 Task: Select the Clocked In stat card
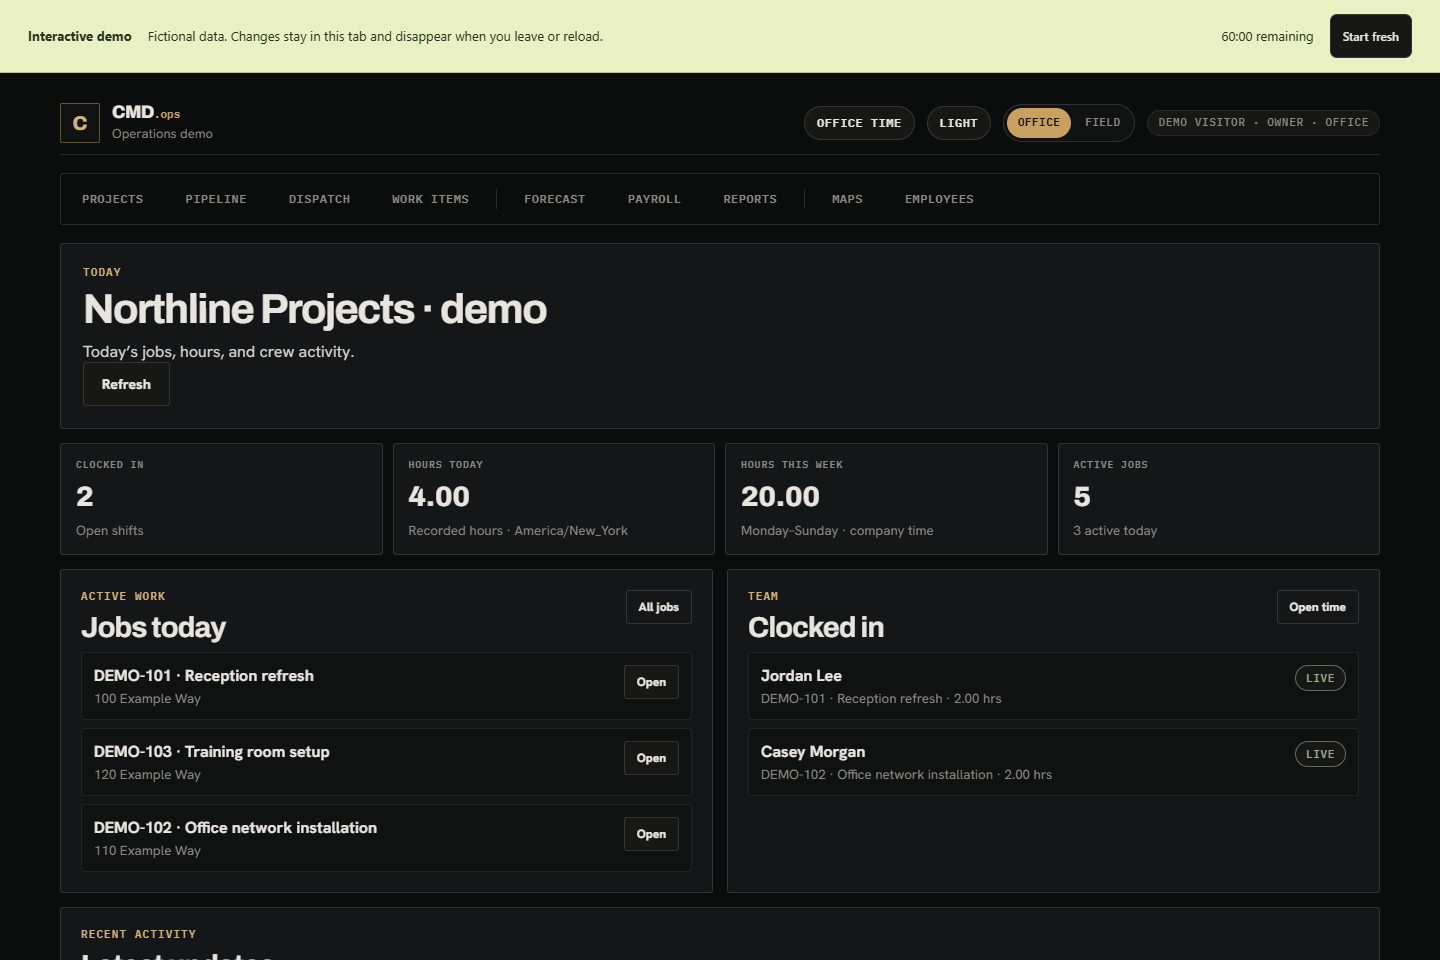pos(221,499)
